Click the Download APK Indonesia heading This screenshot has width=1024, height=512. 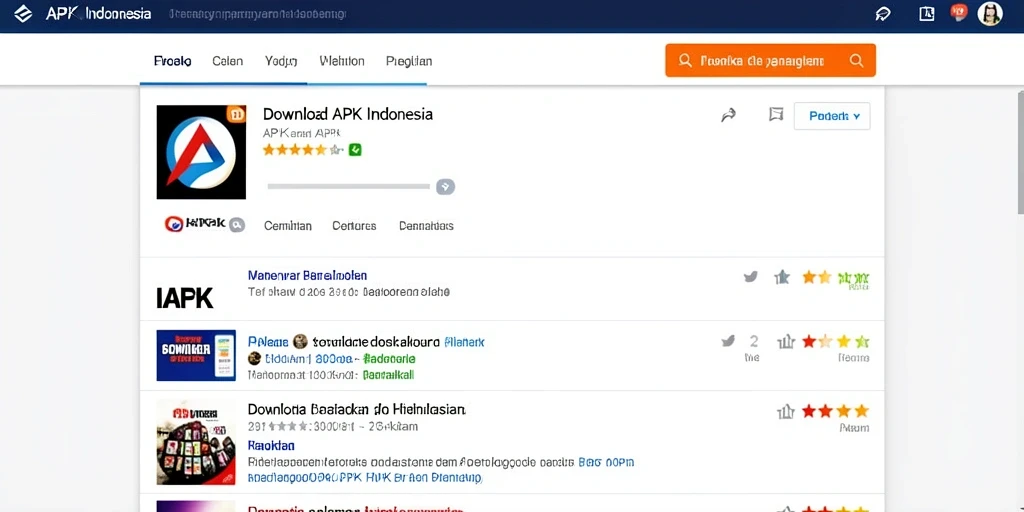point(347,114)
